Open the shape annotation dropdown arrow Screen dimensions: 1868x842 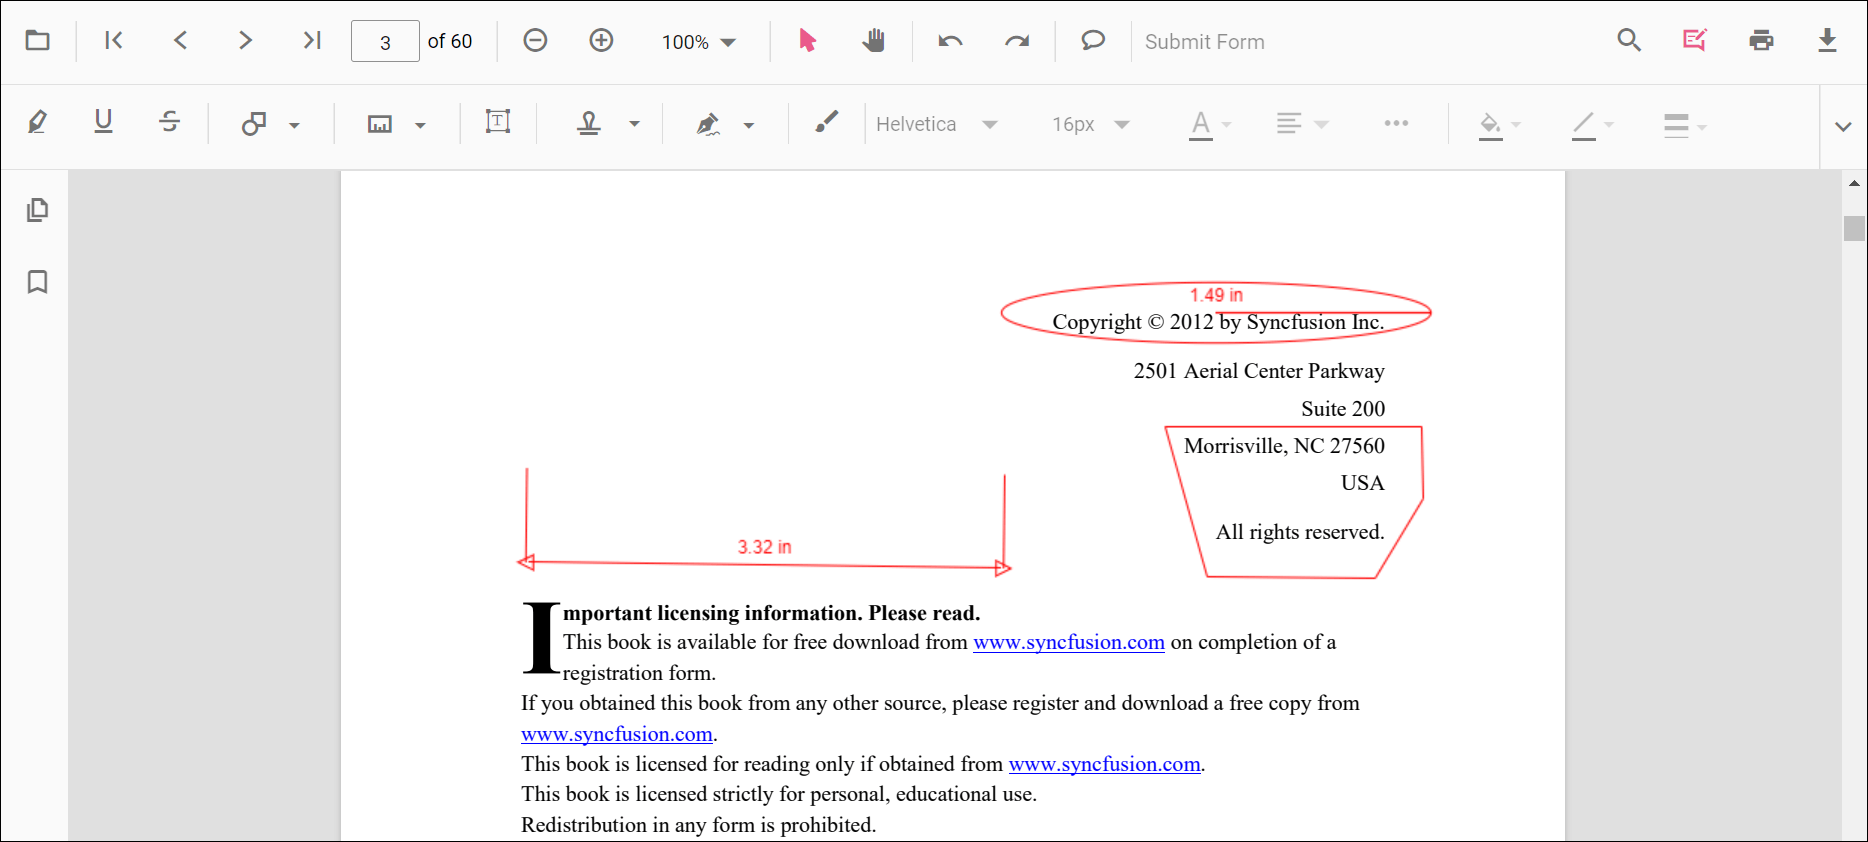[294, 125]
